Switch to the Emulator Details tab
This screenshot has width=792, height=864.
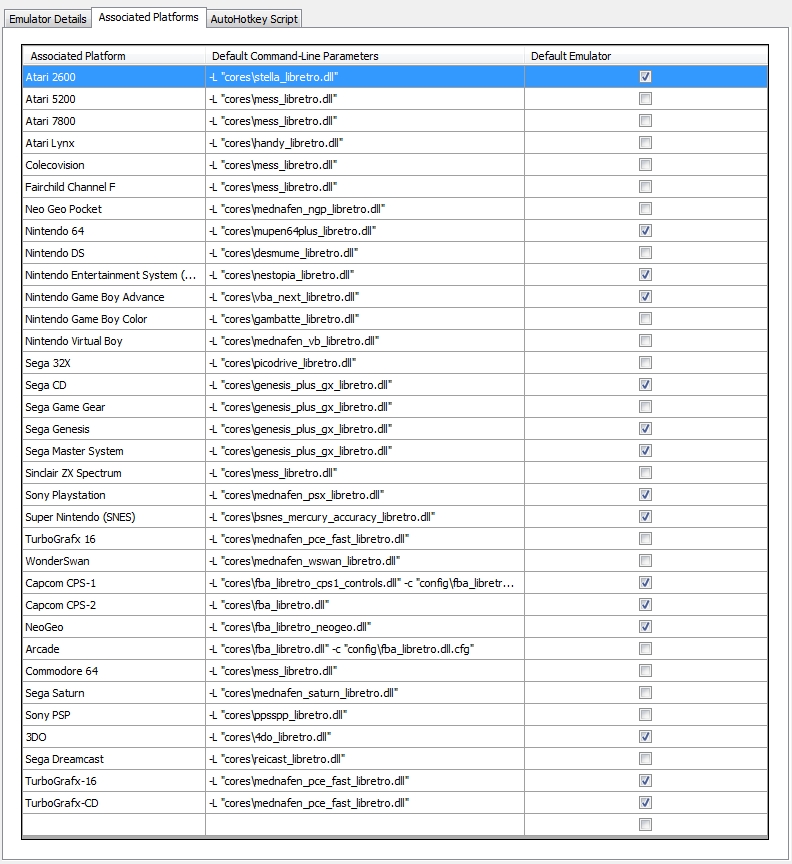pyautogui.click(x=47, y=19)
